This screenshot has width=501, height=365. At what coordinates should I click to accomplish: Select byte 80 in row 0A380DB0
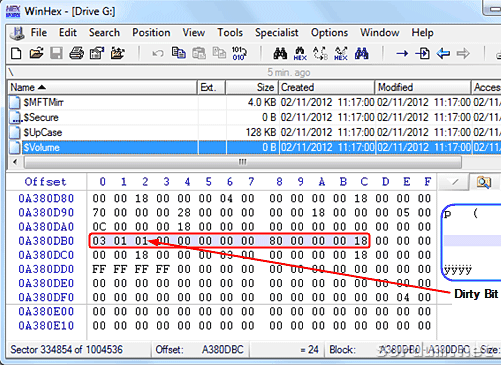coord(276,241)
